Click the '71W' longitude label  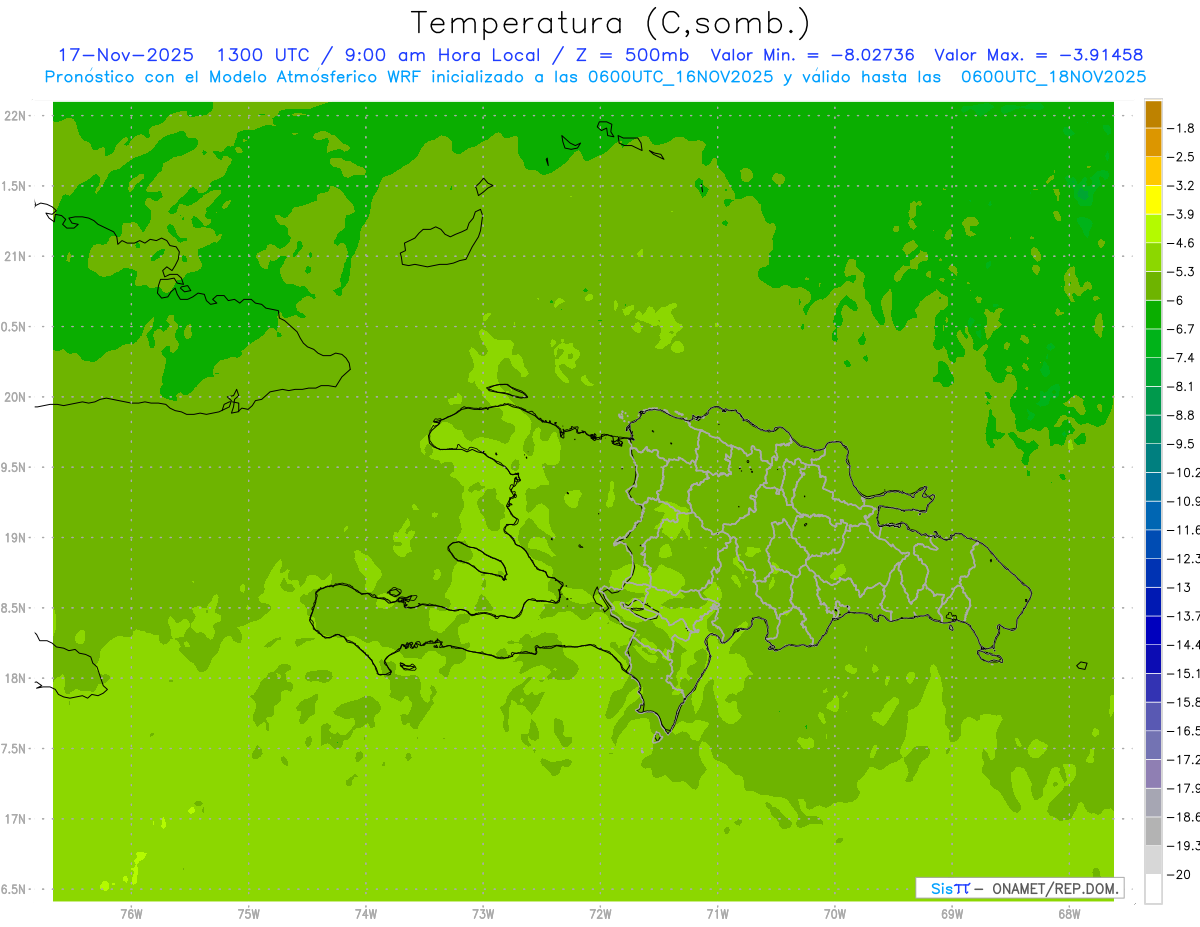pos(717,914)
